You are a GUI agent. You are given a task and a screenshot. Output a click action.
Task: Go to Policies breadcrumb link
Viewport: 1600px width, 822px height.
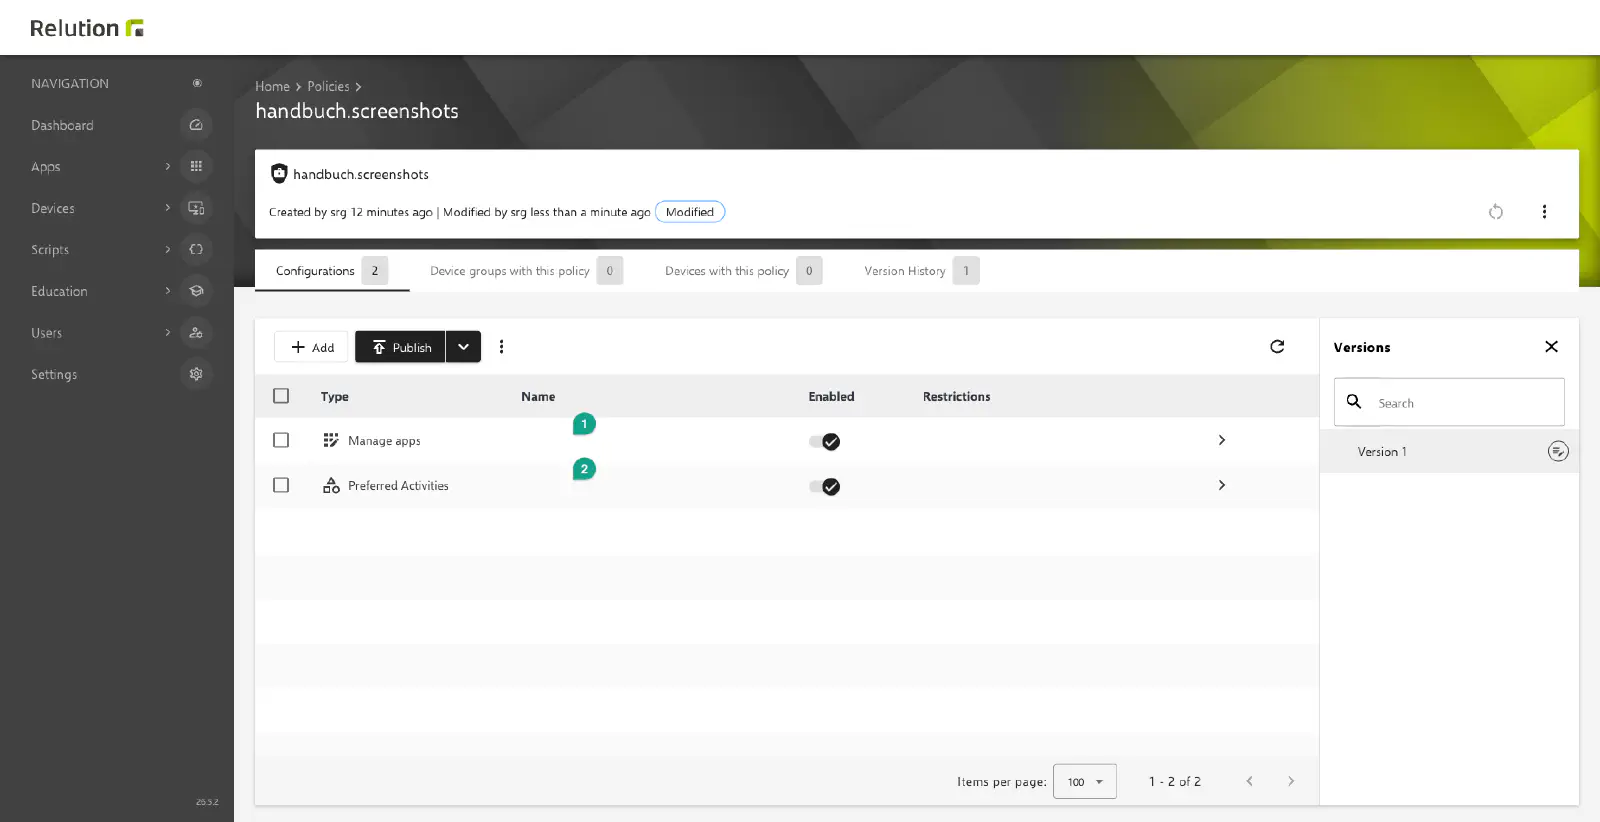tap(328, 87)
